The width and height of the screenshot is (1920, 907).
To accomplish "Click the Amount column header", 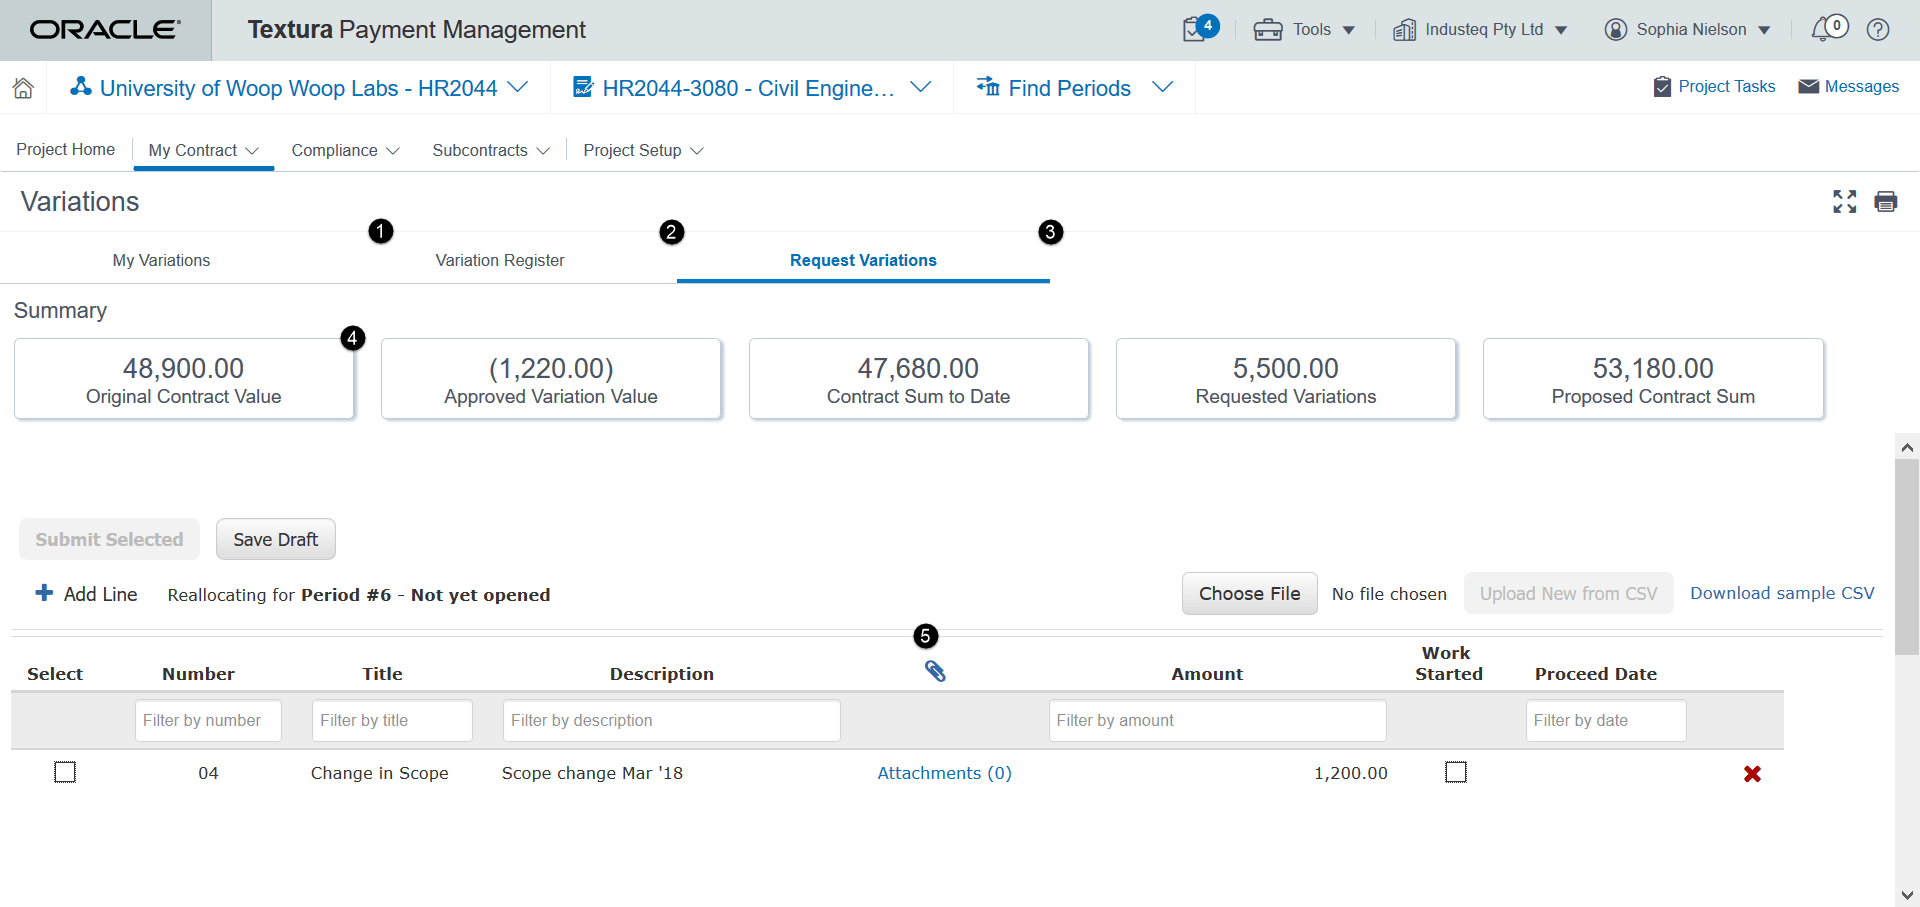I will pos(1207,674).
